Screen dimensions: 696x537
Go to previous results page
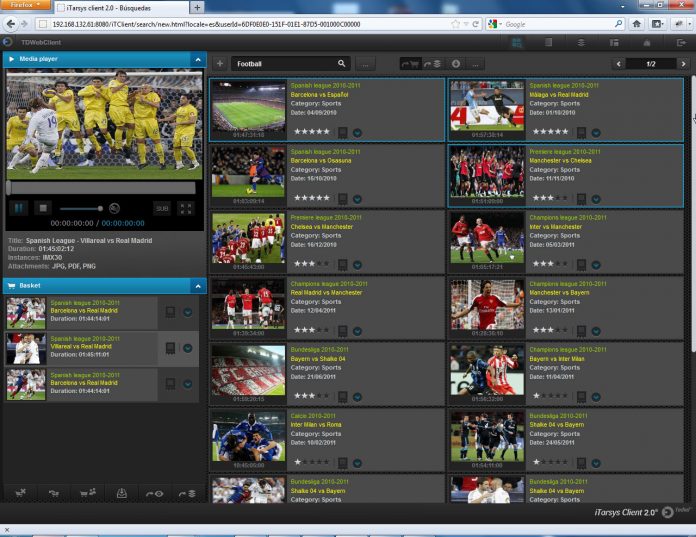point(620,64)
